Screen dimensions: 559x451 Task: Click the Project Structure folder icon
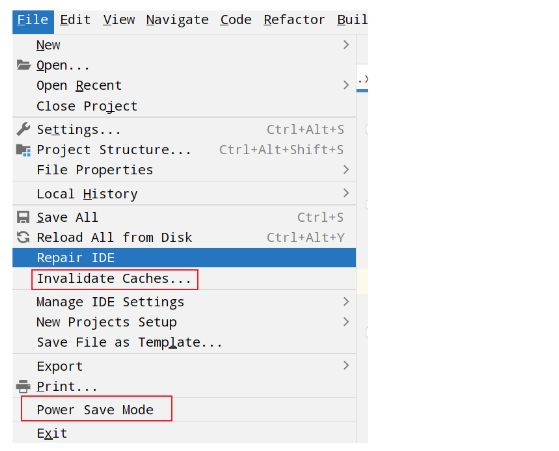pyautogui.click(x=23, y=150)
